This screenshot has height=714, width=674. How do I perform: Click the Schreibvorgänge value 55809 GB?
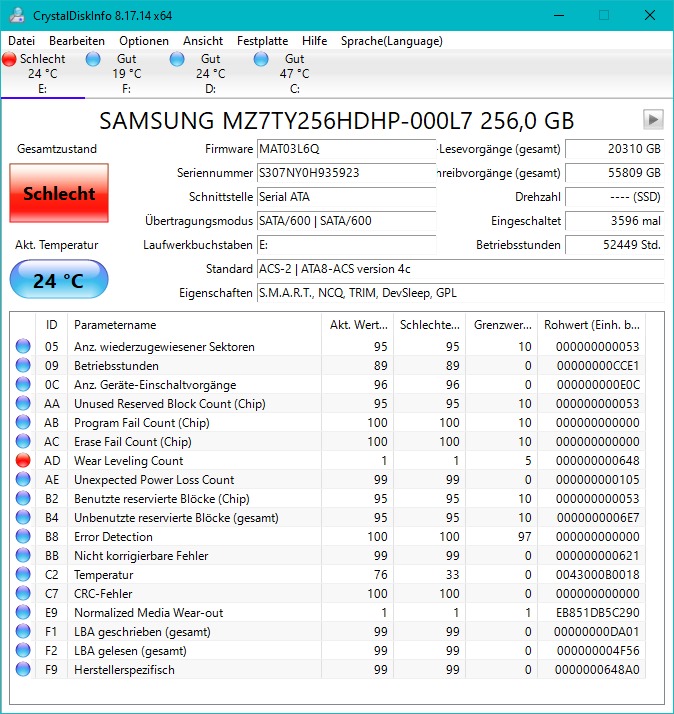tap(614, 173)
